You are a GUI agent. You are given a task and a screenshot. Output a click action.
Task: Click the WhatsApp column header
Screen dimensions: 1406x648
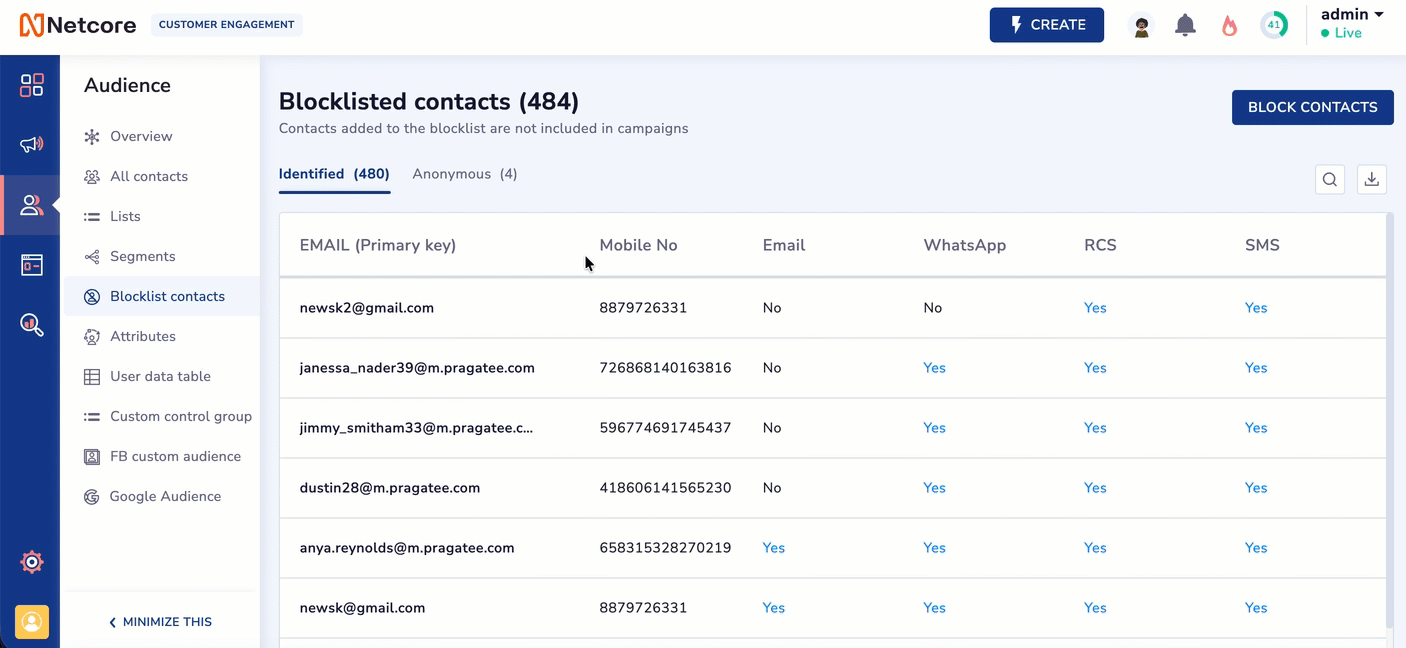964,245
